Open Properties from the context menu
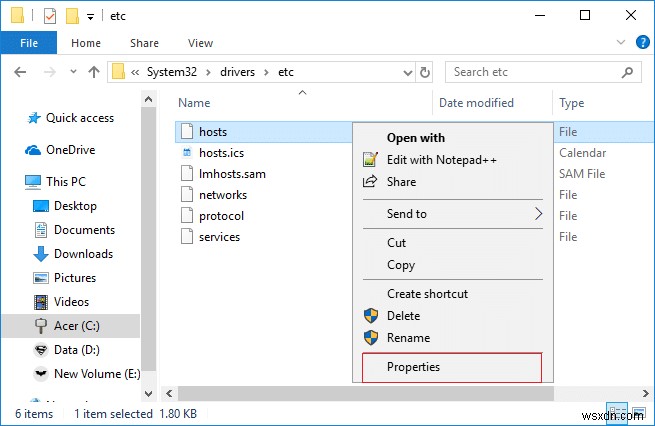This screenshot has height=426, width=655. [452, 367]
